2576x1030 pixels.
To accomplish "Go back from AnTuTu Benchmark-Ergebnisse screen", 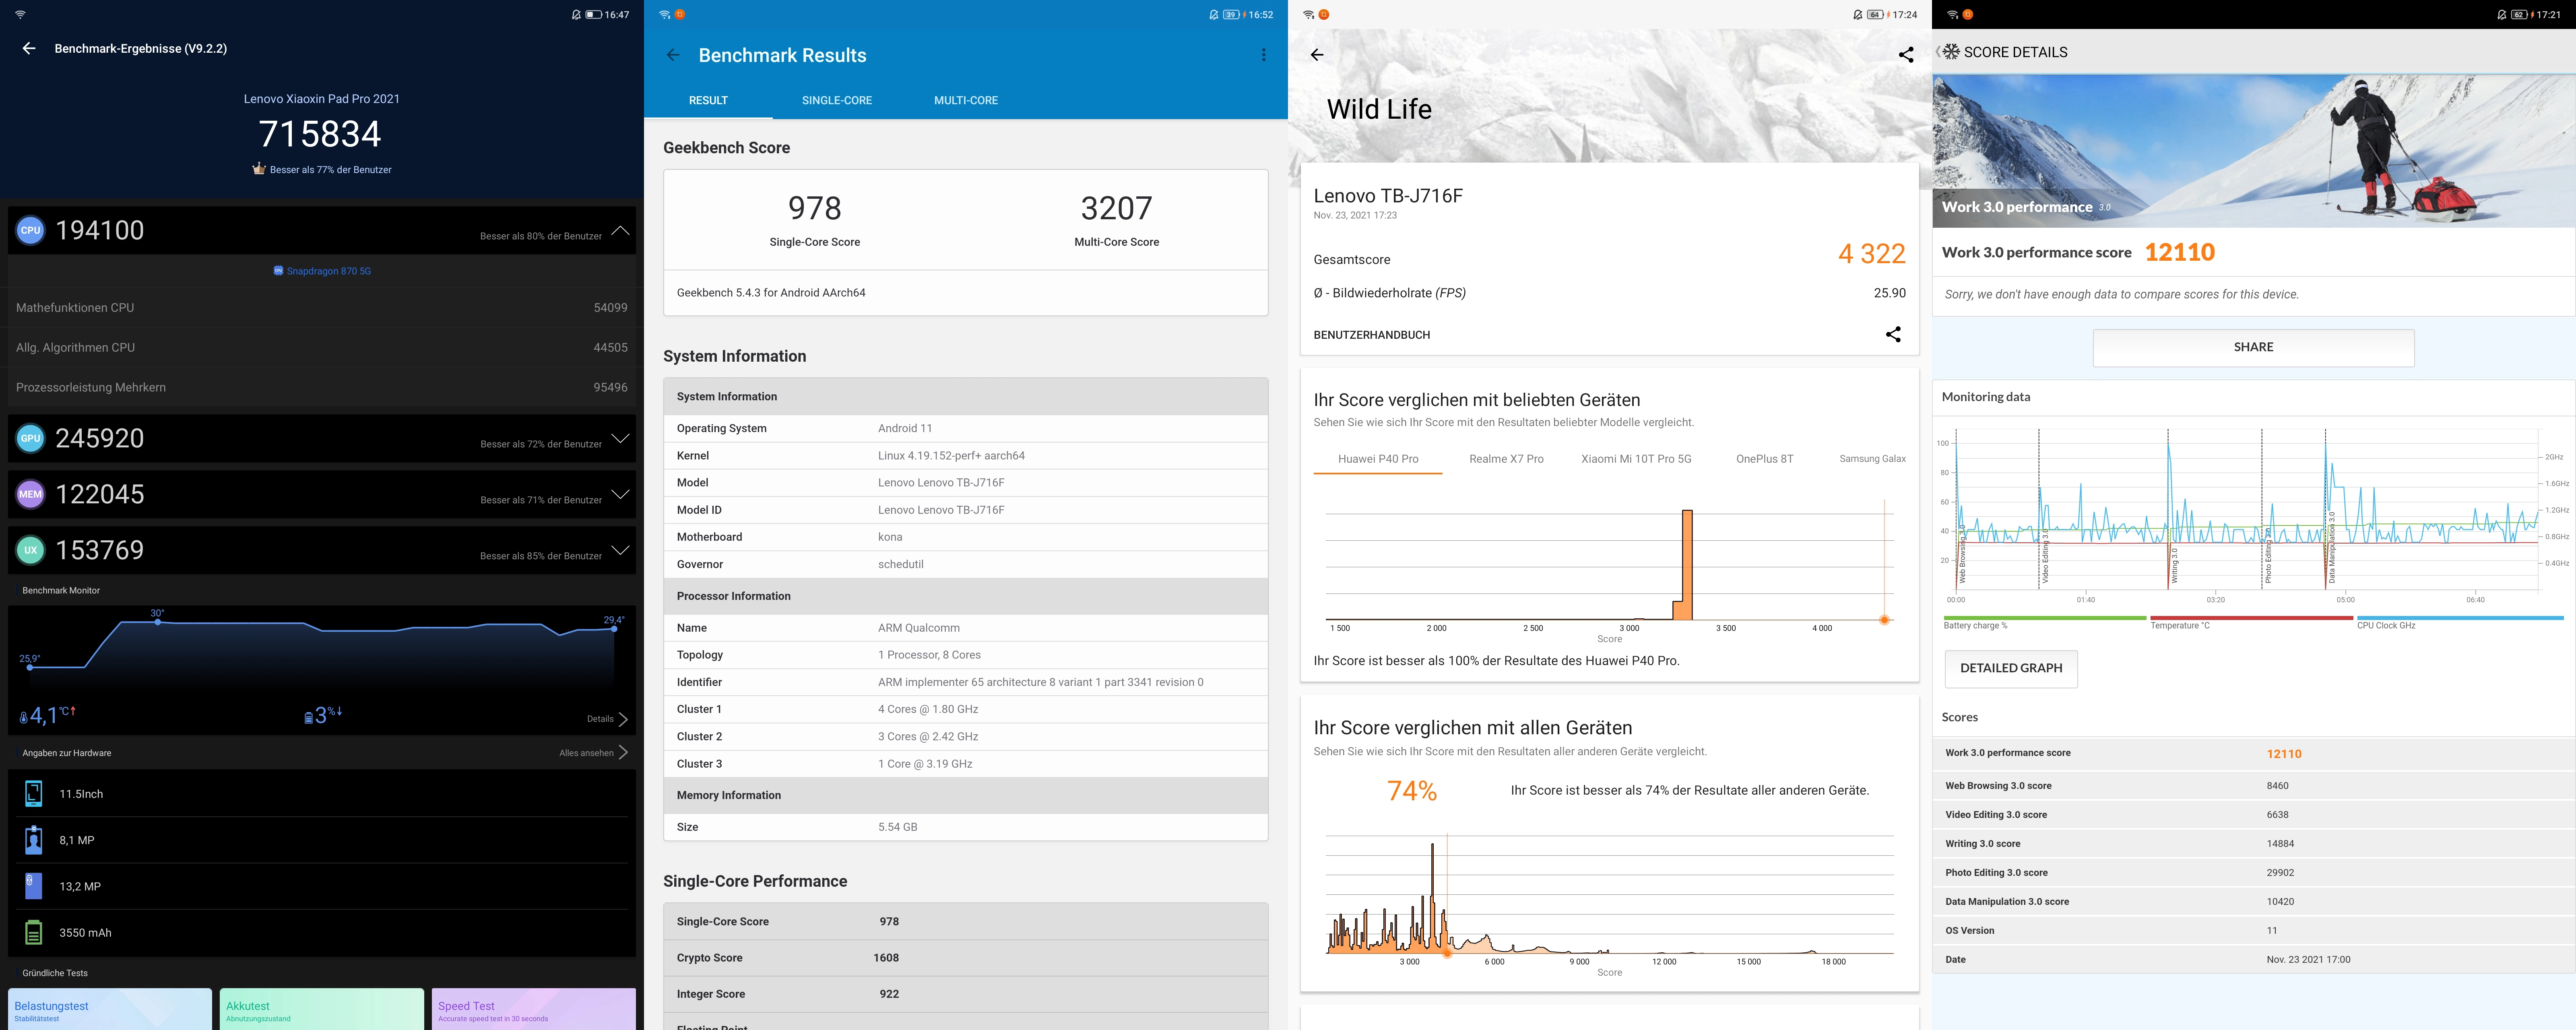I will (29, 48).
